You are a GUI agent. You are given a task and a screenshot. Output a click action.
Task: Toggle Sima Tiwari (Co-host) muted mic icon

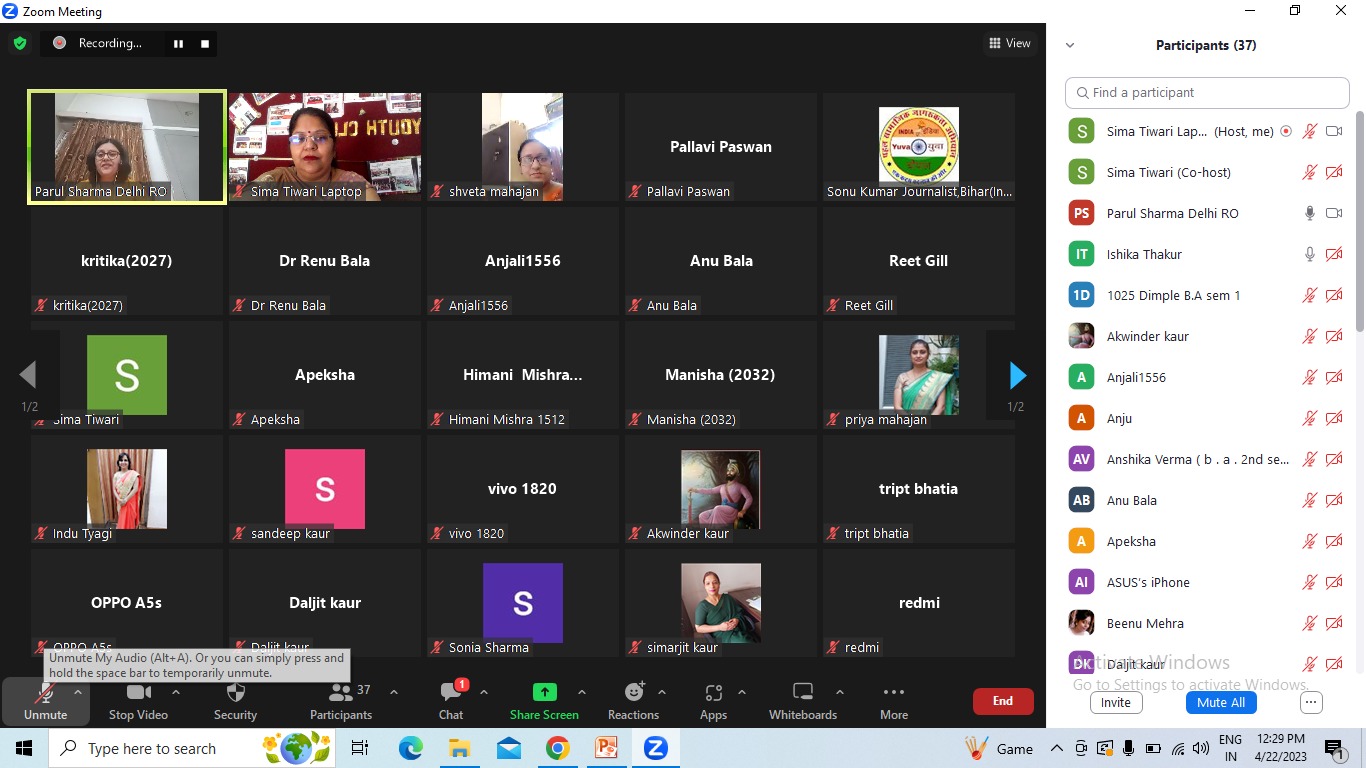1310,172
